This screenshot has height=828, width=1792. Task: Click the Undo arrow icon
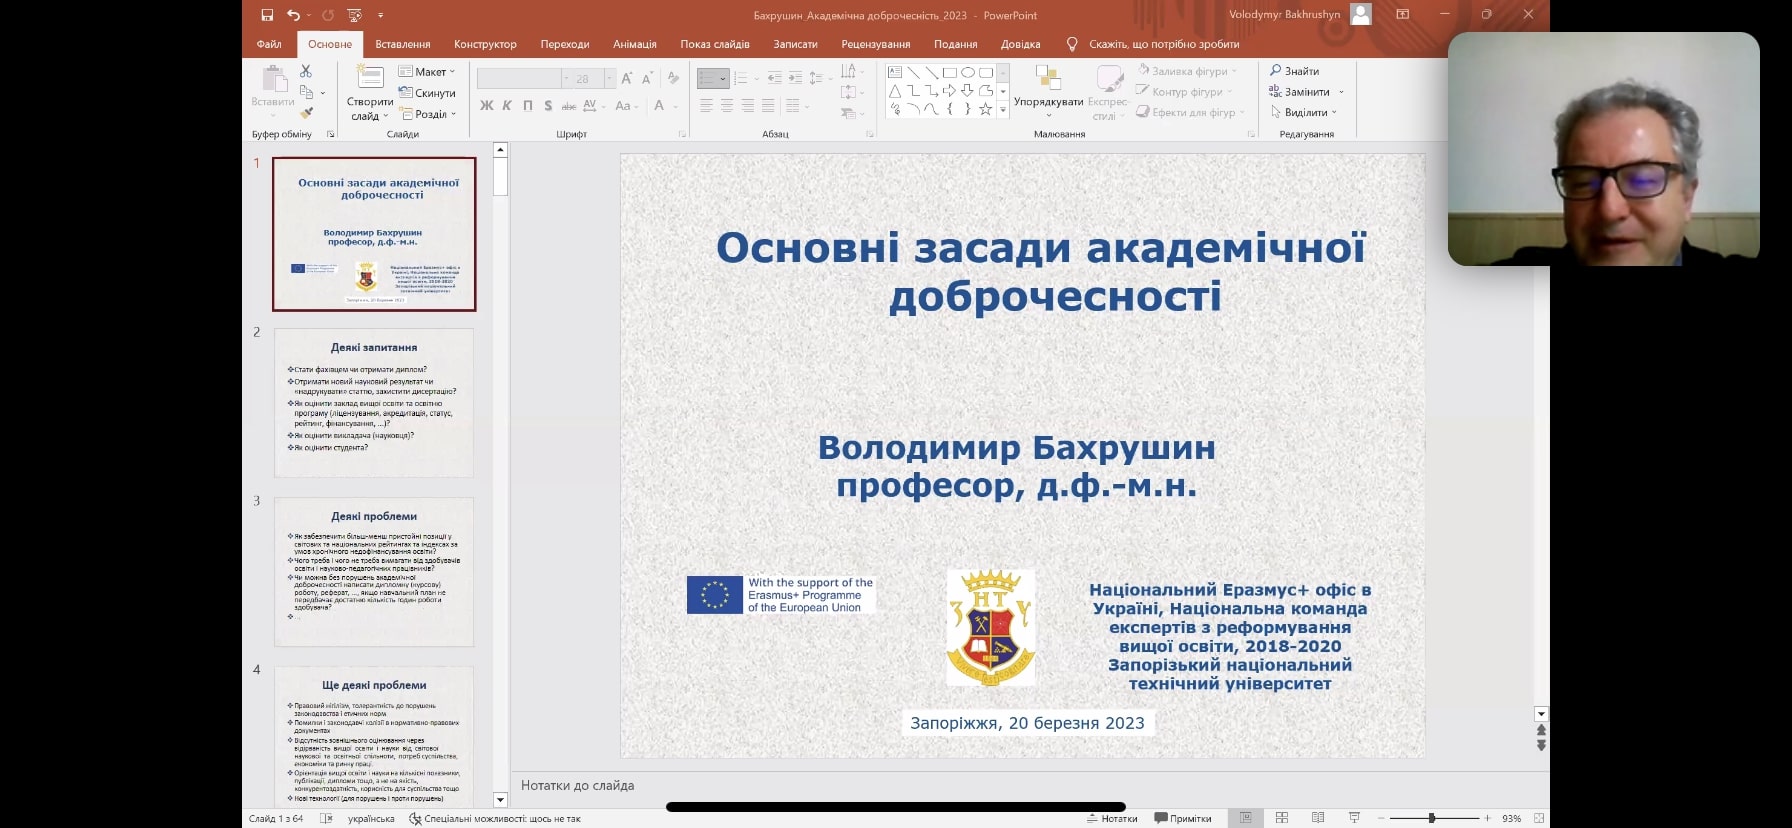pos(293,15)
